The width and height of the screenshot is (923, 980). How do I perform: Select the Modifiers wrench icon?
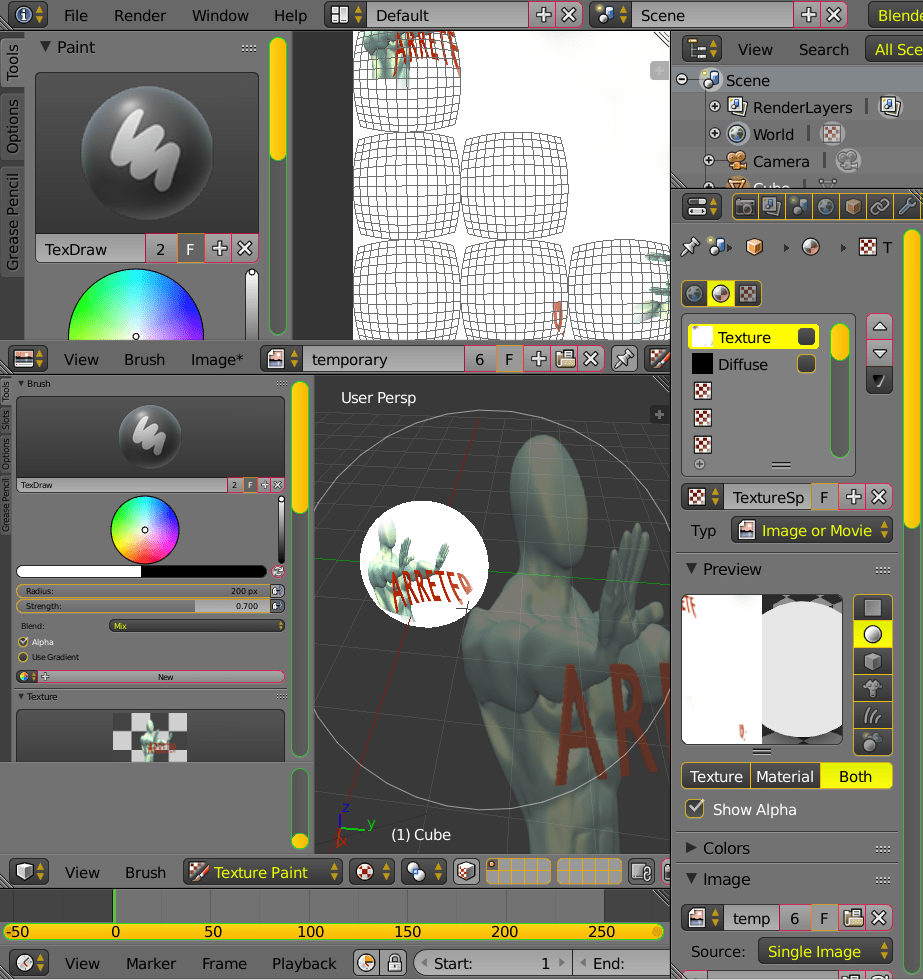click(905, 205)
